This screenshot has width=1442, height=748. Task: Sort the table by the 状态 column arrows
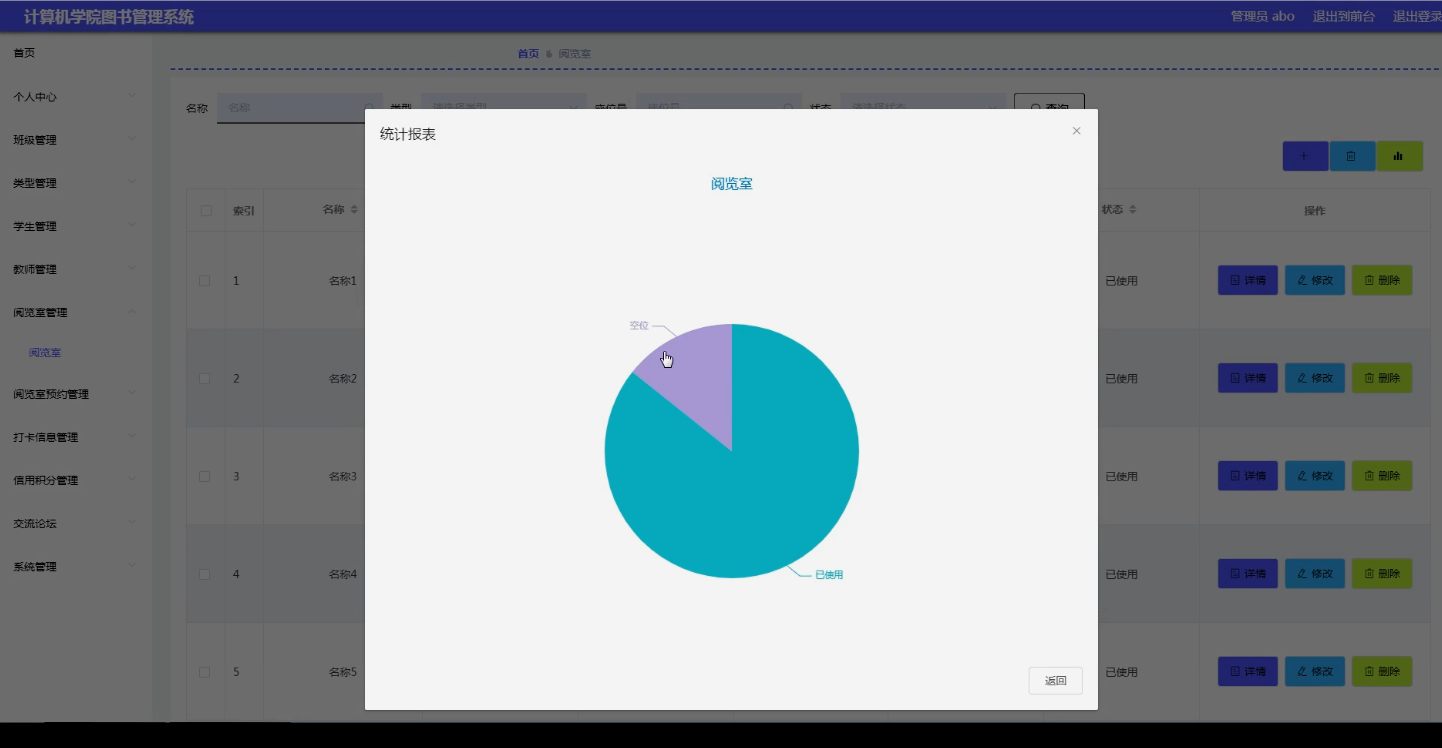(x=1133, y=210)
